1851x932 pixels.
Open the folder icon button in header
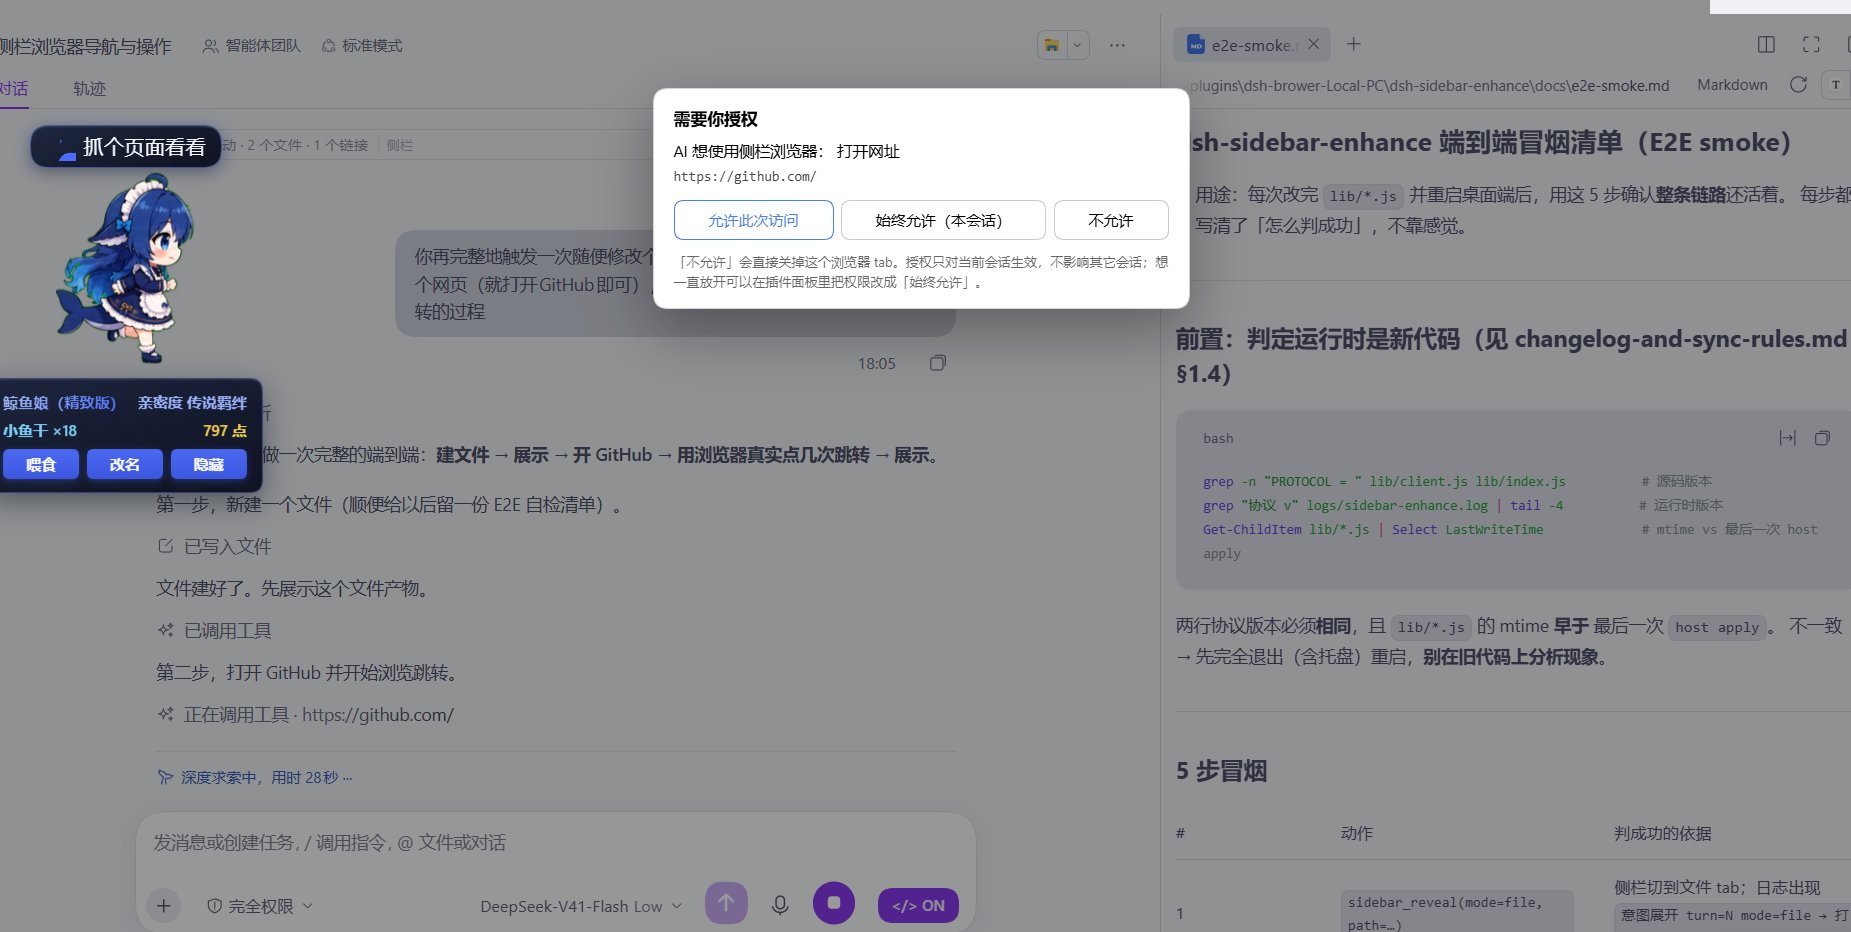pos(1052,45)
